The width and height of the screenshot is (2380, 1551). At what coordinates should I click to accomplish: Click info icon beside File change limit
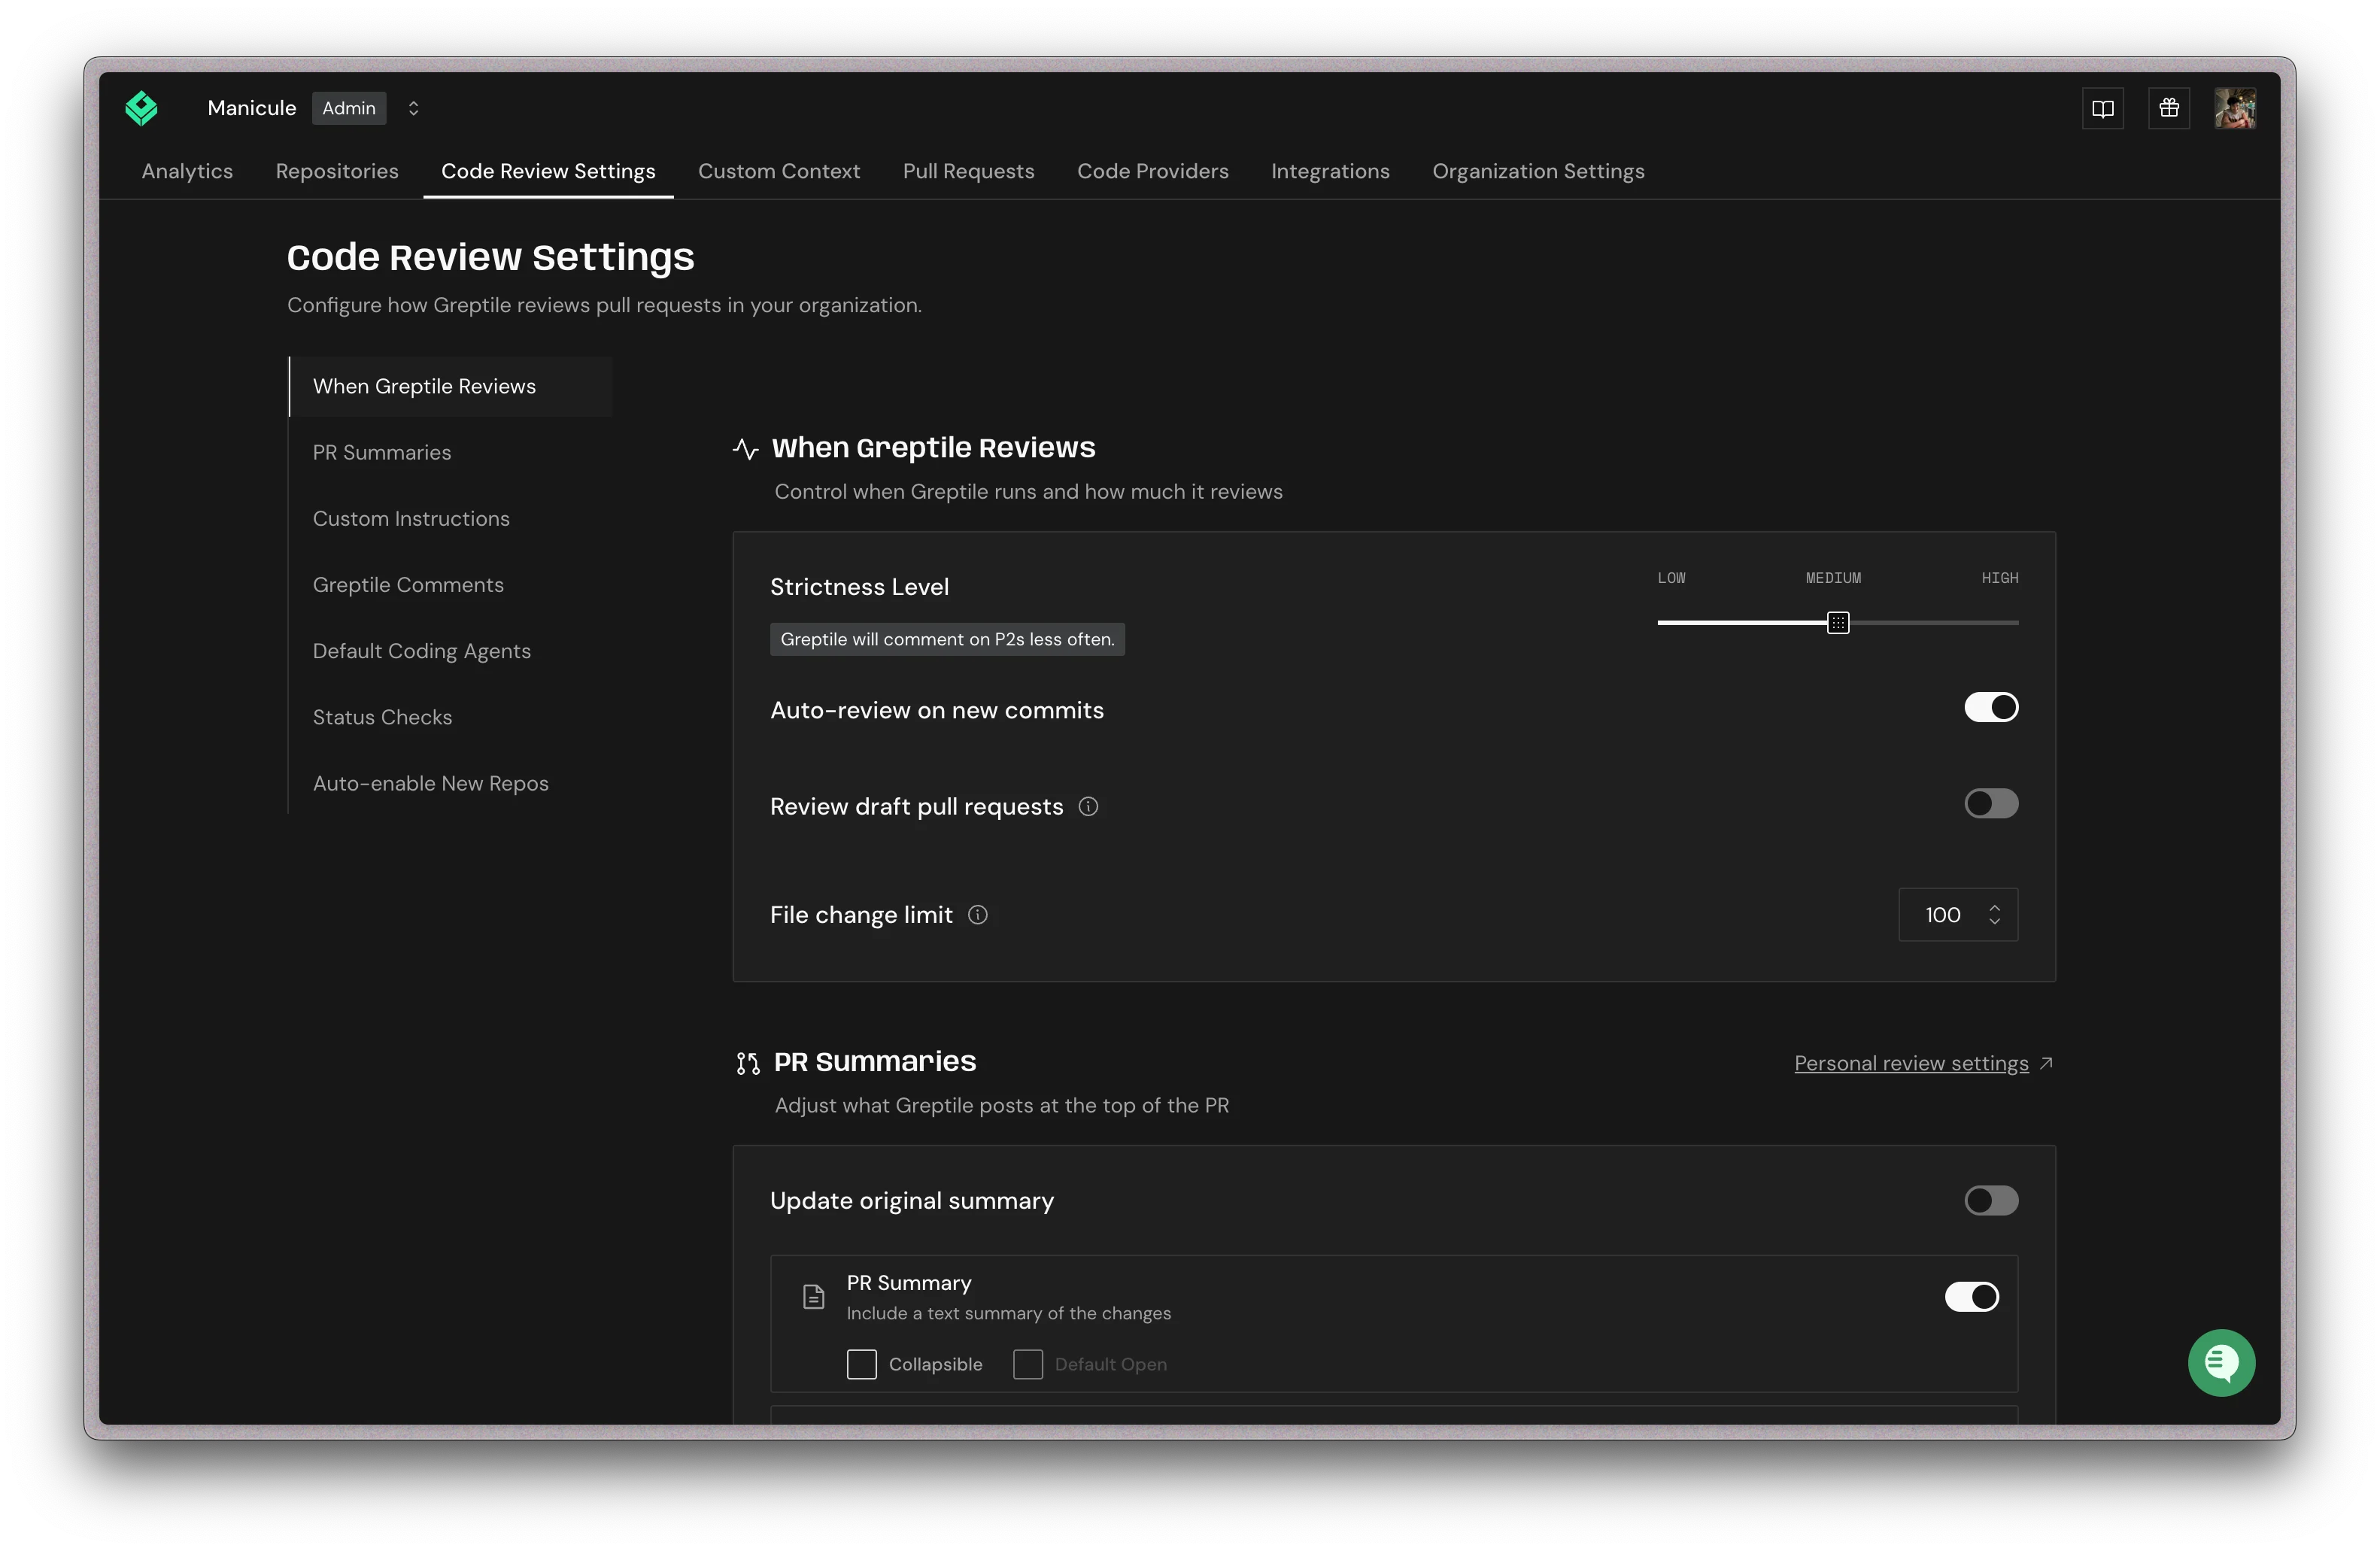(x=978, y=915)
